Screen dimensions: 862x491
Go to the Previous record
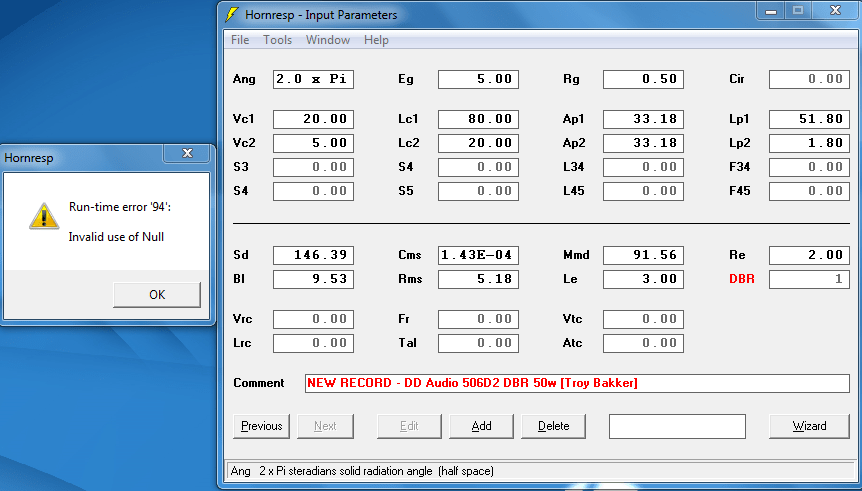point(261,426)
